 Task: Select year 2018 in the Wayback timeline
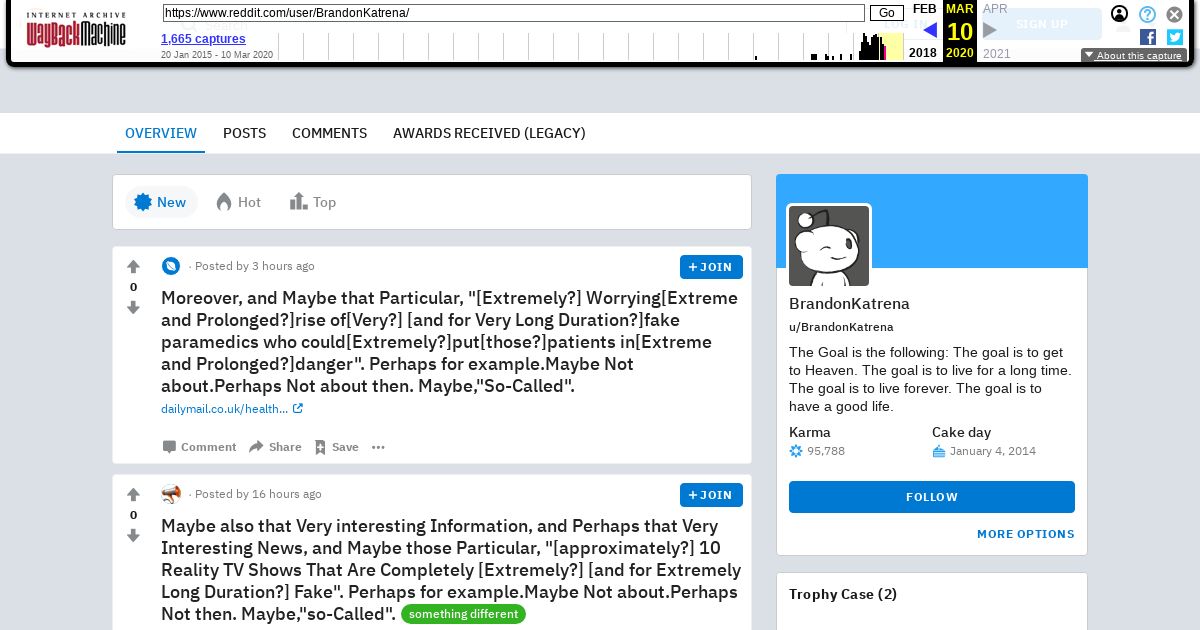922,53
